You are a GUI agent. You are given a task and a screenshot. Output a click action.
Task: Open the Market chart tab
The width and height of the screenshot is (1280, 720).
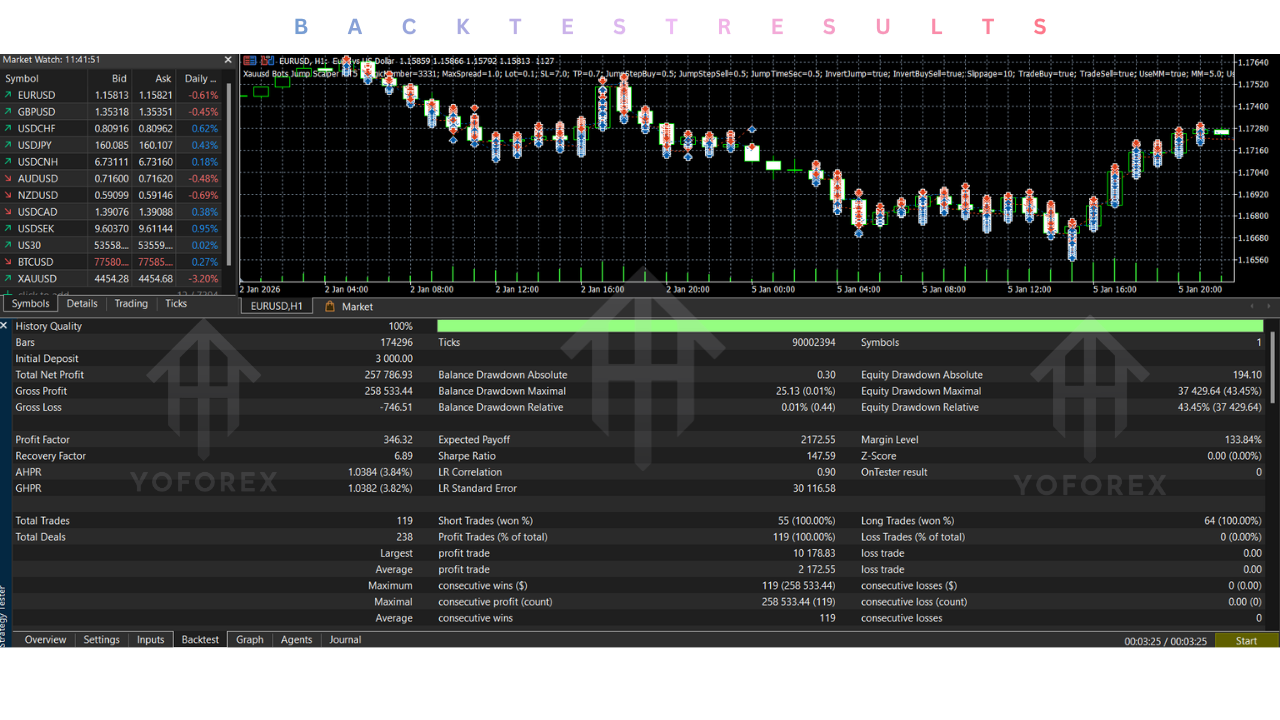point(349,307)
